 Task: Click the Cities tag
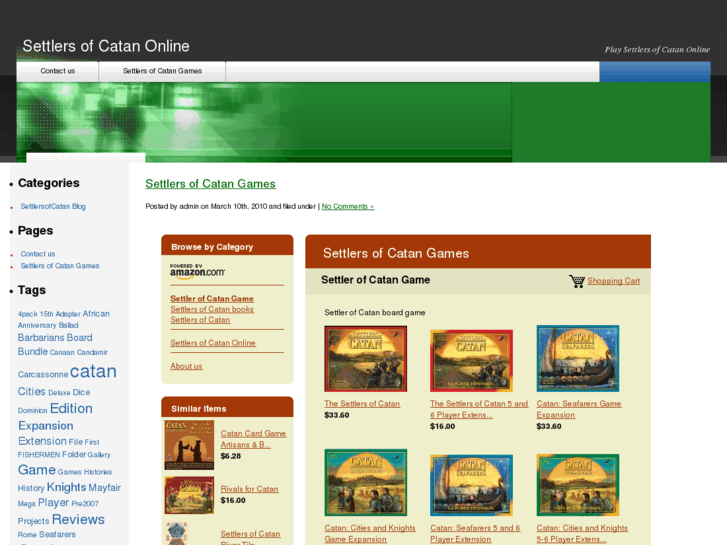pos(32,391)
